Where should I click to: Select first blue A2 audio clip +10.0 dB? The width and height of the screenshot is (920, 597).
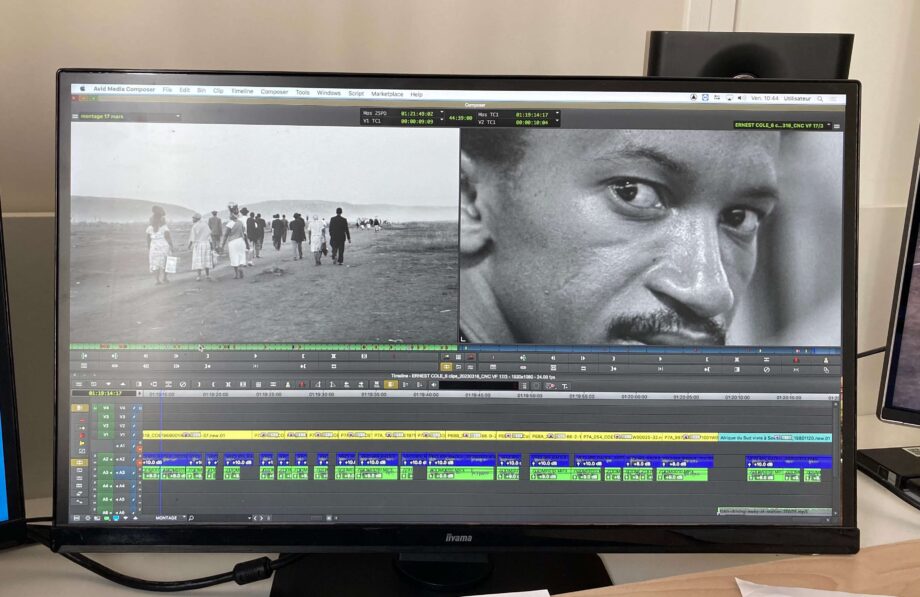(164, 458)
